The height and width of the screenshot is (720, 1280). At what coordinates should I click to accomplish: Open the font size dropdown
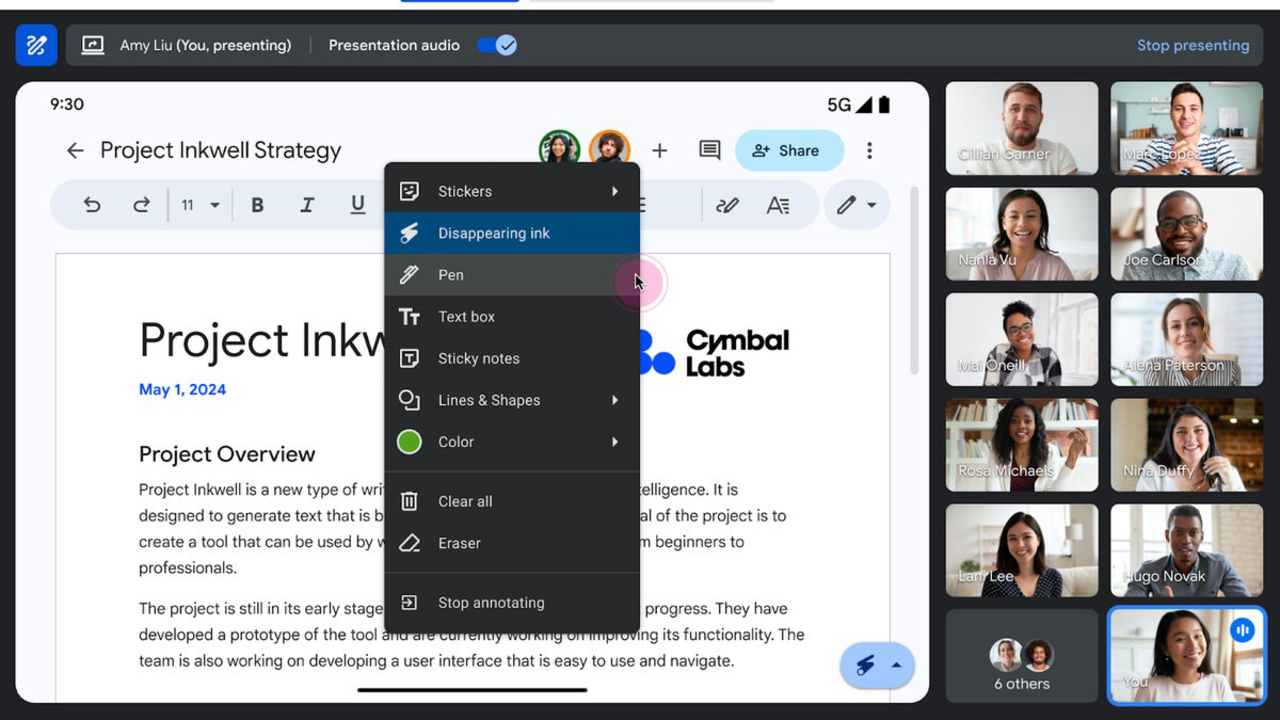tap(198, 204)
